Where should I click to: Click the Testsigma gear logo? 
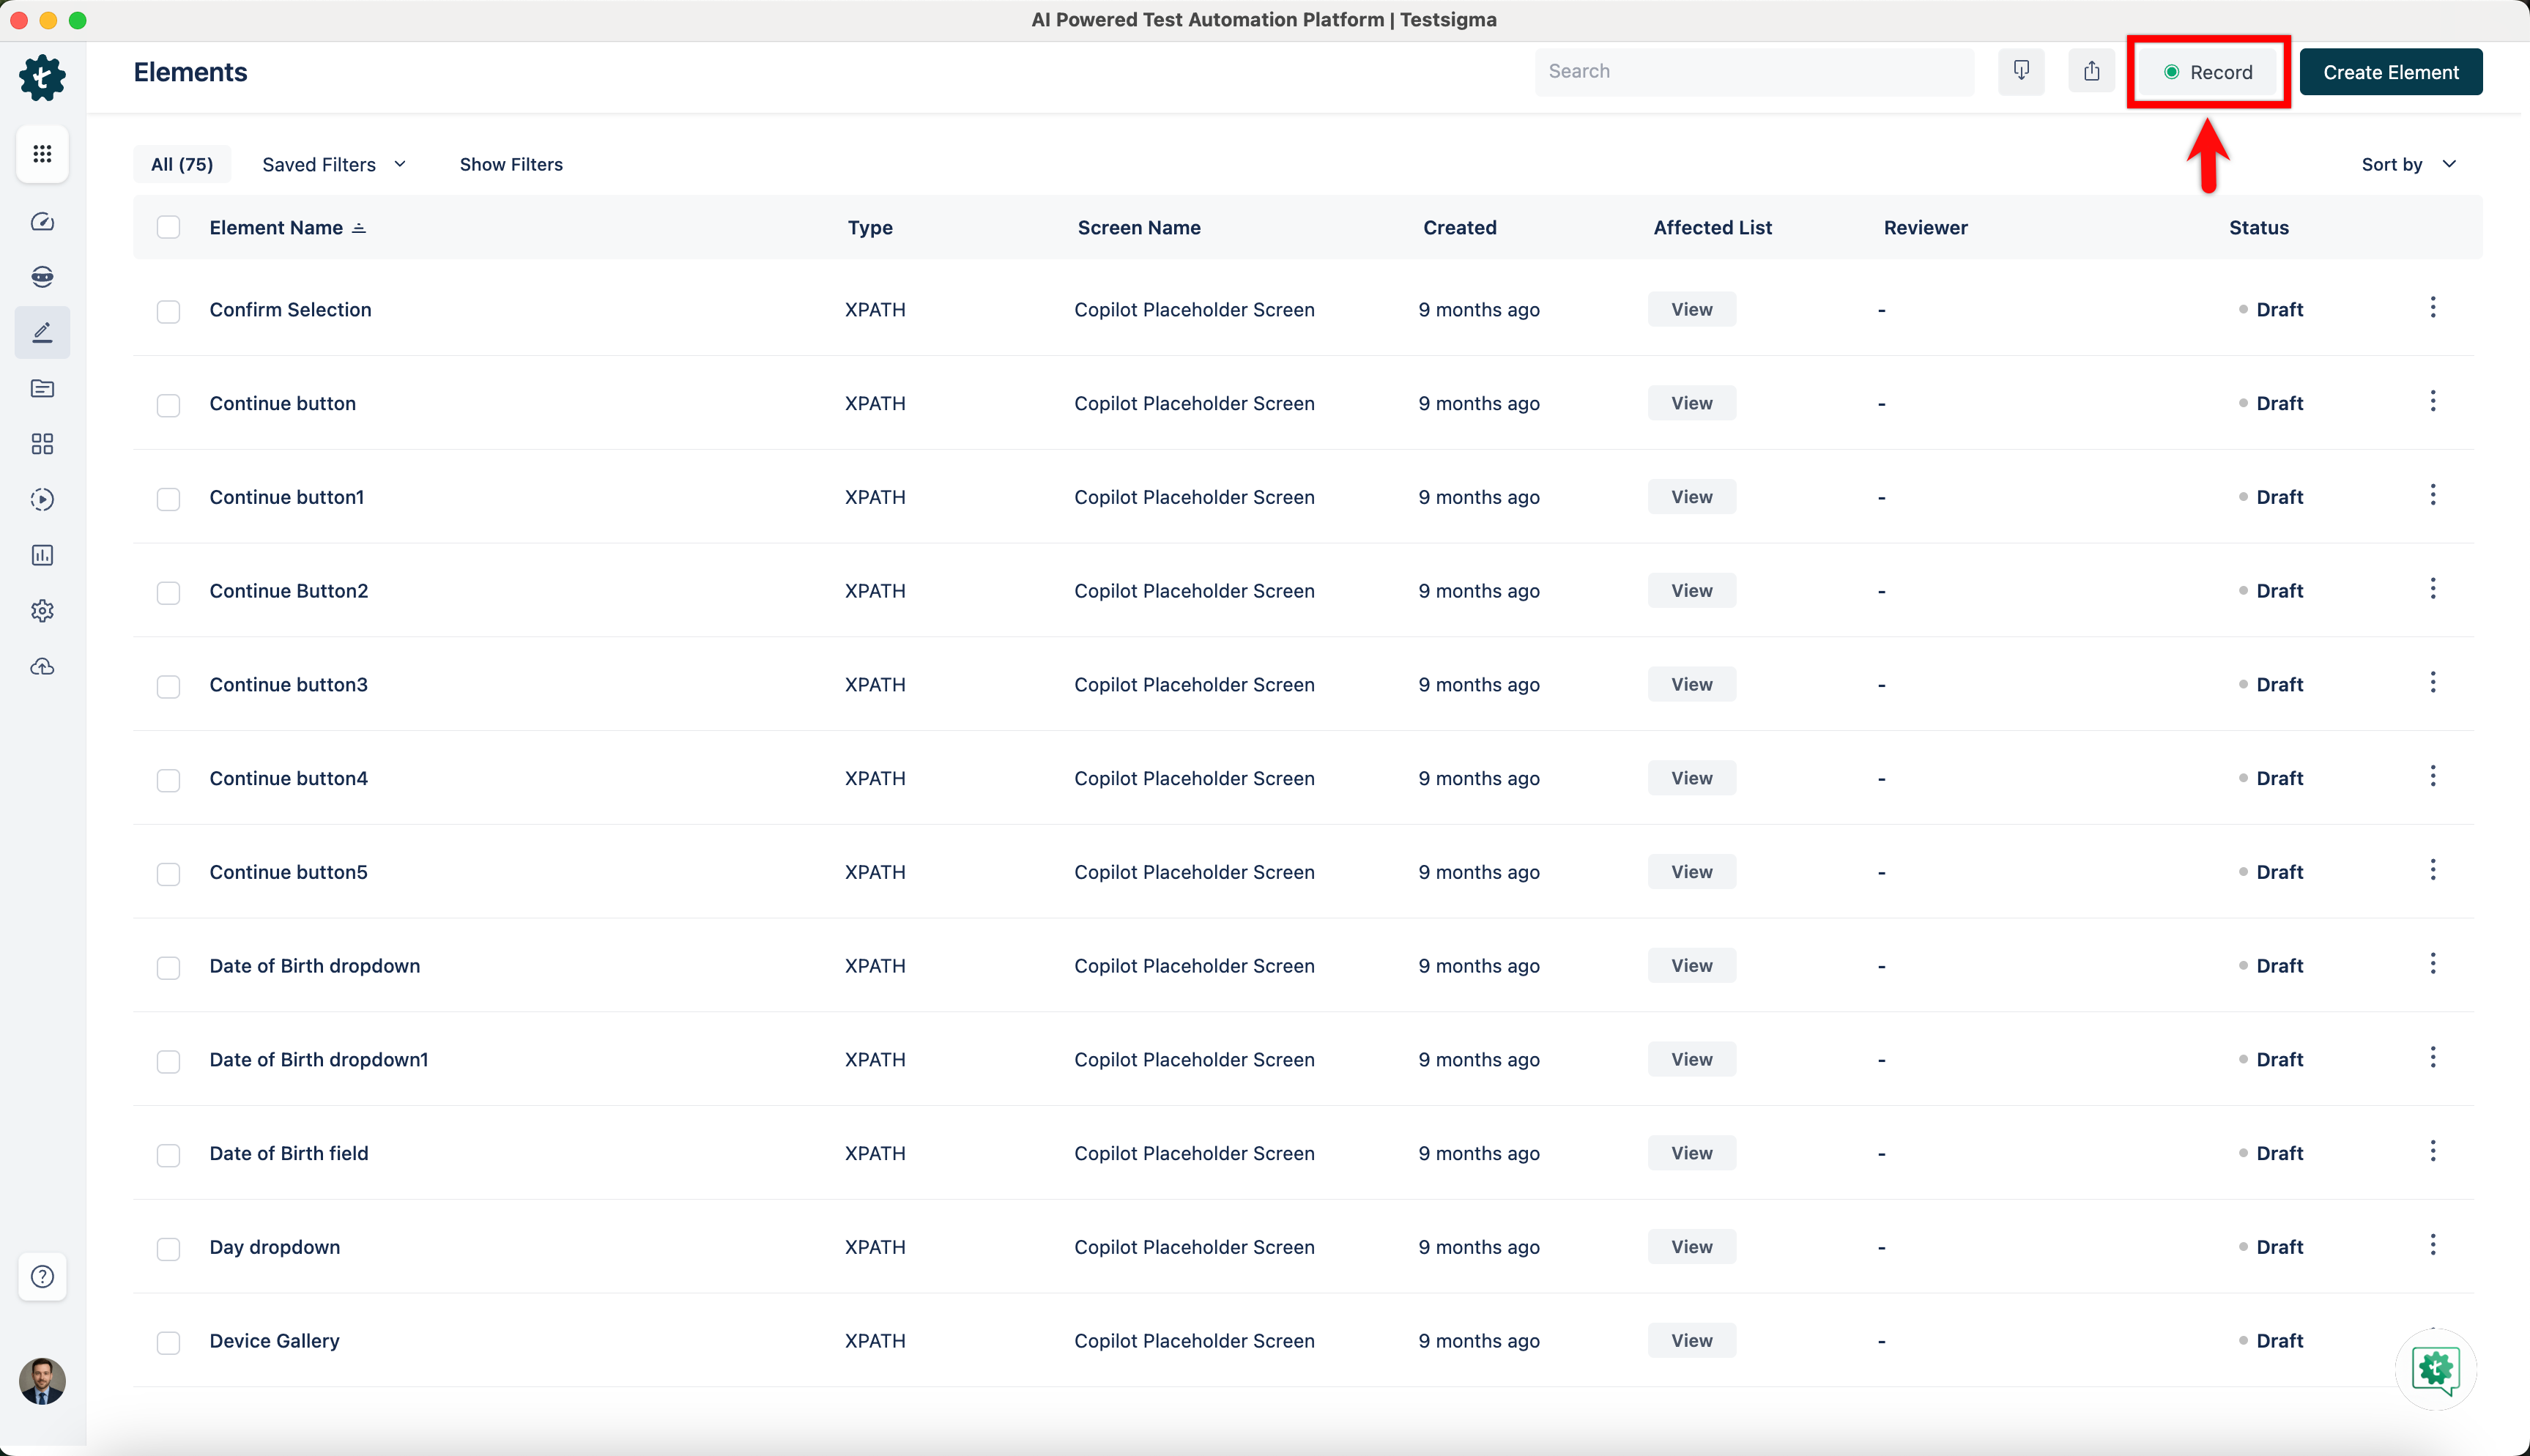pyautogui.click(x=42, y=77)
